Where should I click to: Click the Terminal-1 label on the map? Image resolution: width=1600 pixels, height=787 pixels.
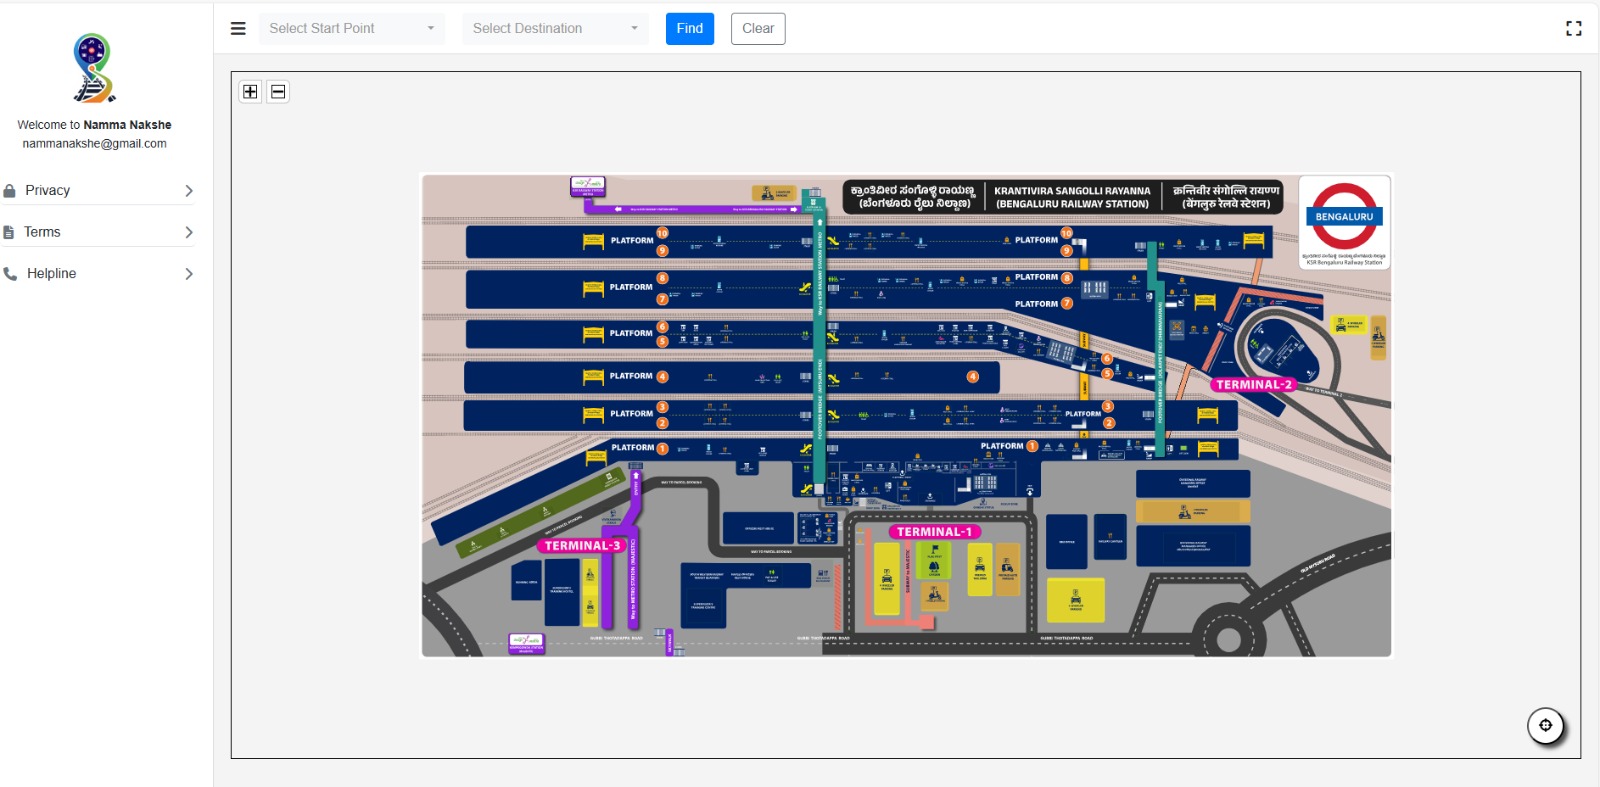click(x=933, y=532)
